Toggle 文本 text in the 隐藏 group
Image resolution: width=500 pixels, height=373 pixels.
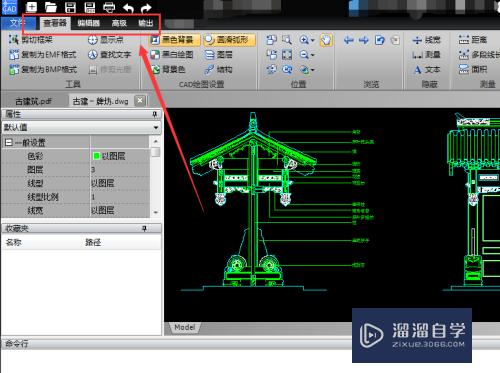pyautogui.click(x=426, y=69)
